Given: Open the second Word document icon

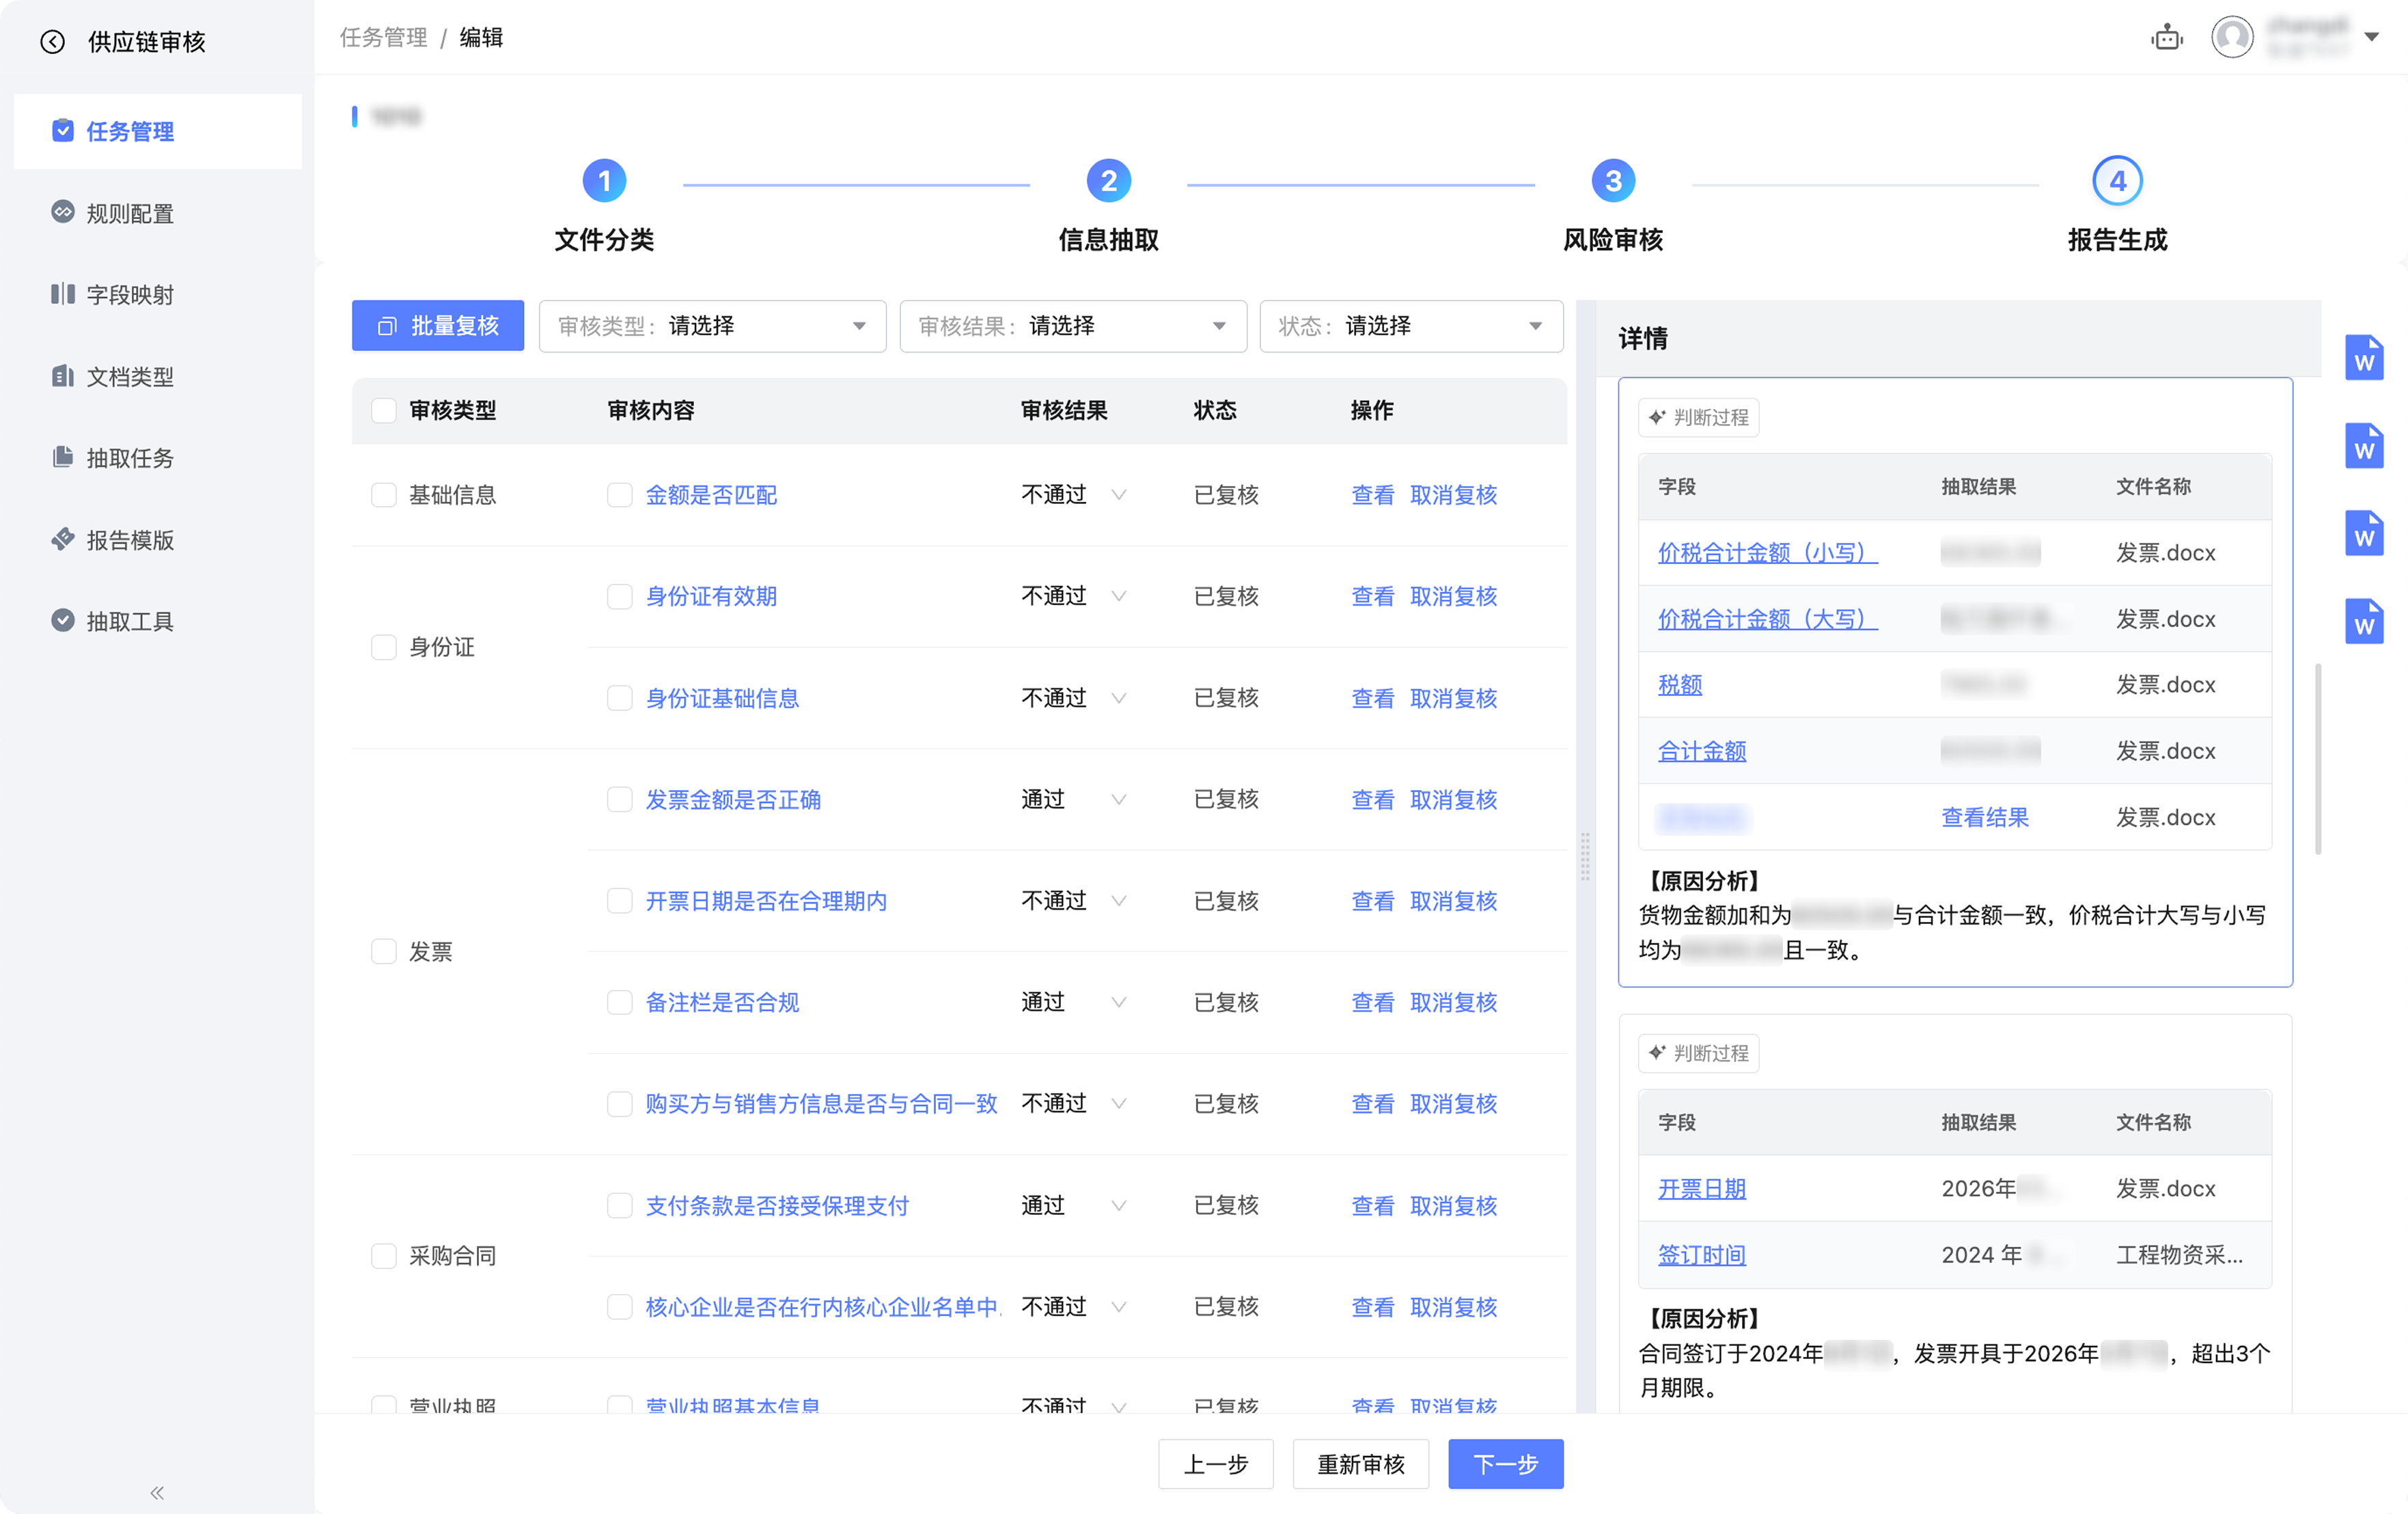Looking at the screenshot, I should [2364, 445].
